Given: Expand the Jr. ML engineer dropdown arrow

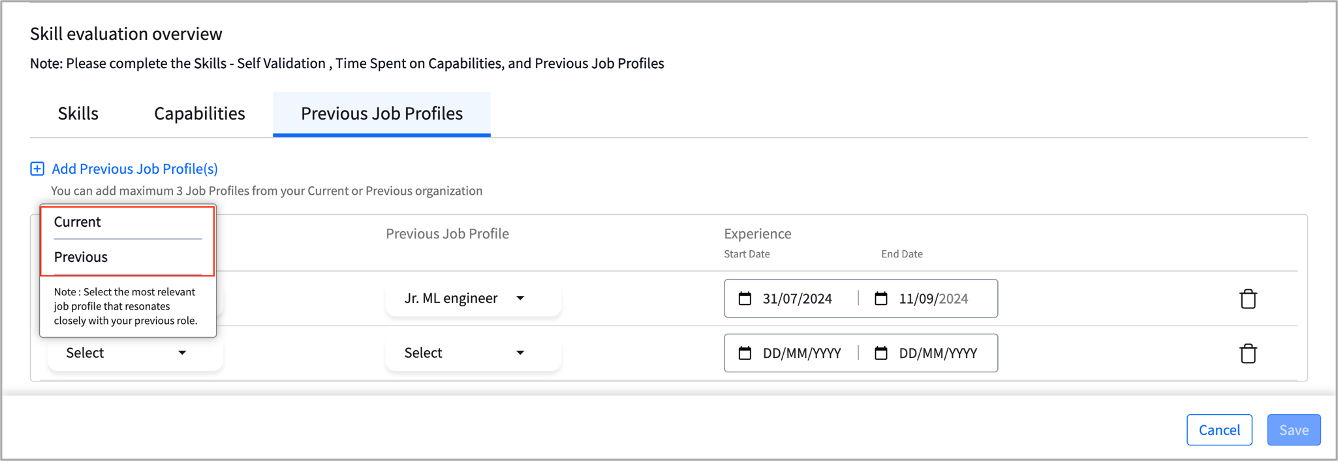Looking at the screenshot, I should (520, 298).
